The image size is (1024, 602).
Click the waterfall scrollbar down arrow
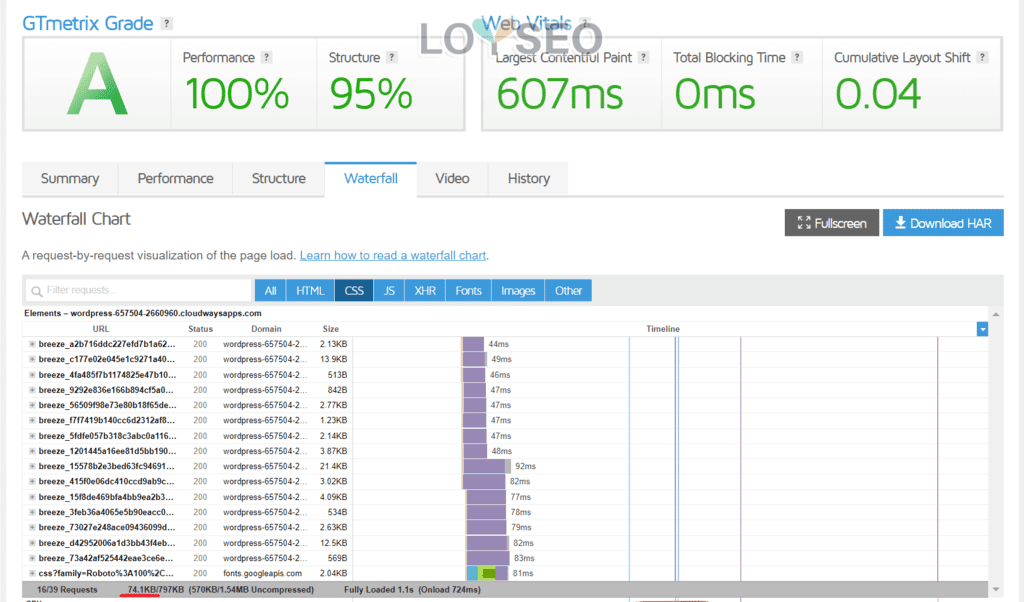click(x=996, y=590)
